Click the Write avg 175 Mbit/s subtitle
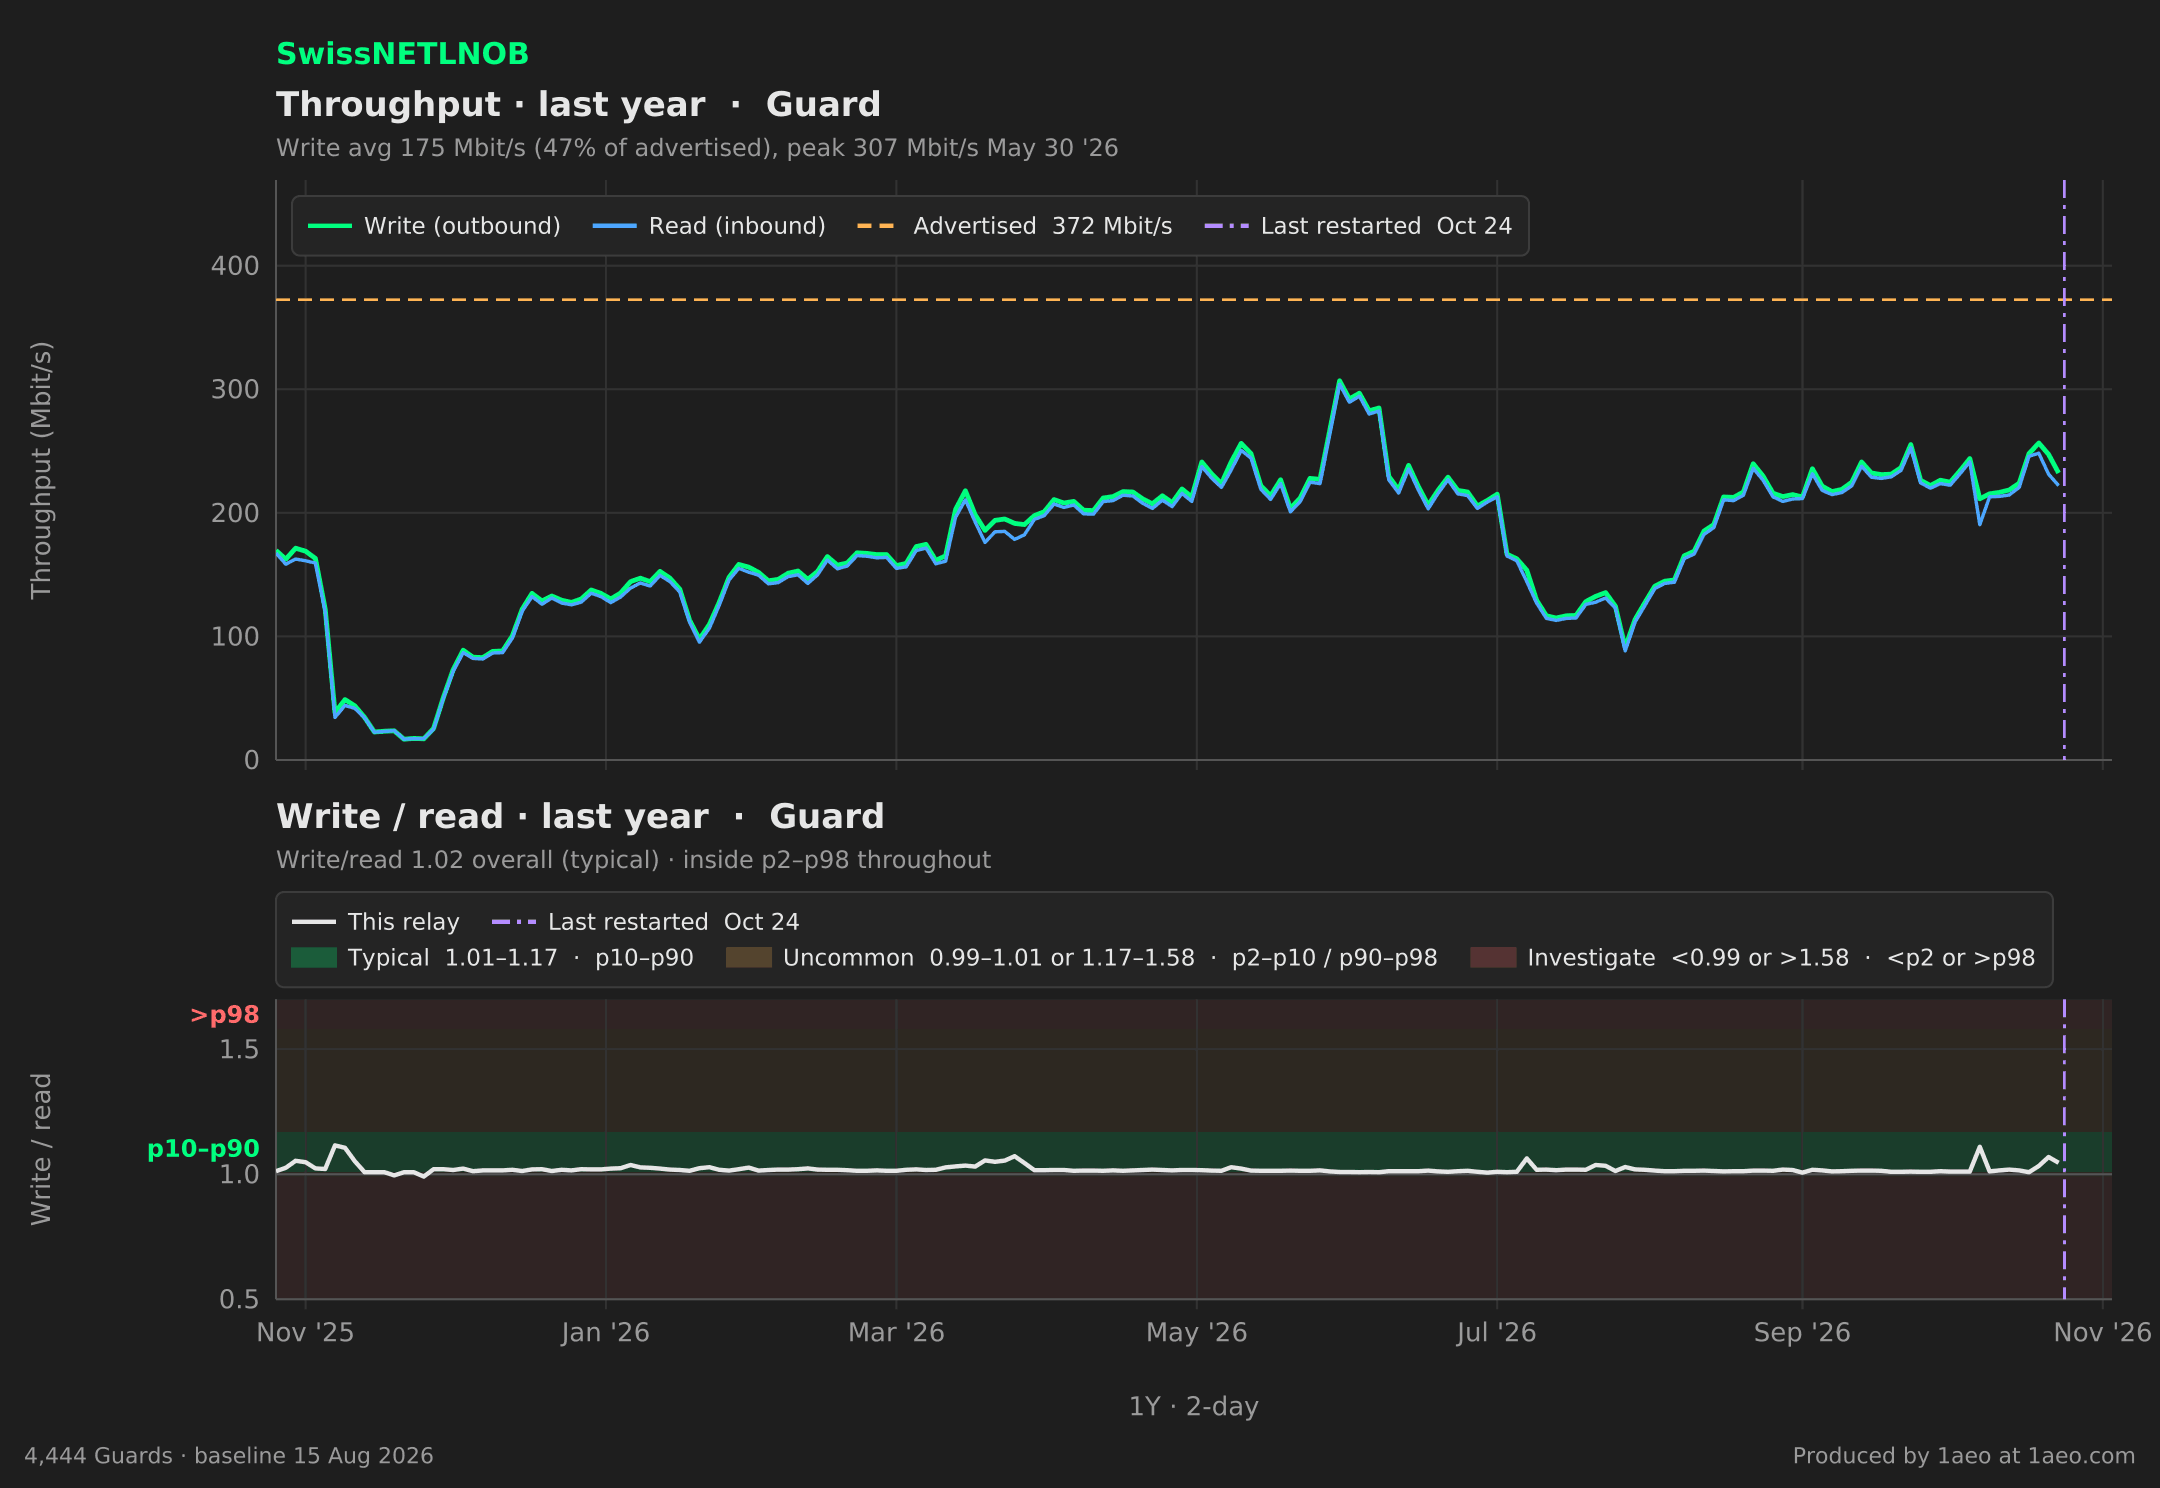The image size is (2160, 1488). coord(697,148)
